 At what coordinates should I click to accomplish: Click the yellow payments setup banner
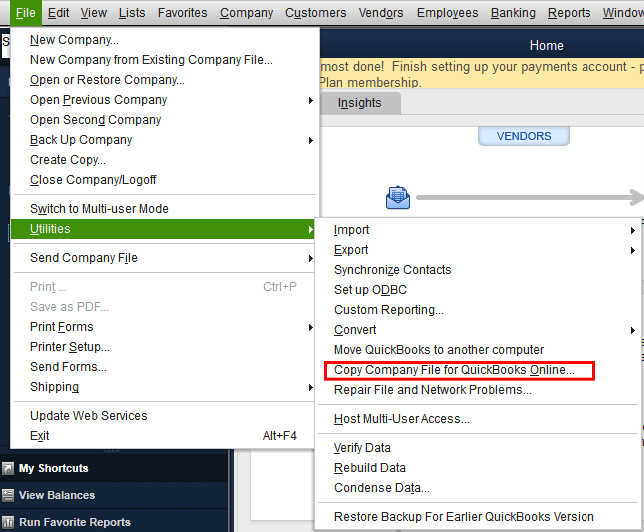pyautogui.click(x=481, y=74)
